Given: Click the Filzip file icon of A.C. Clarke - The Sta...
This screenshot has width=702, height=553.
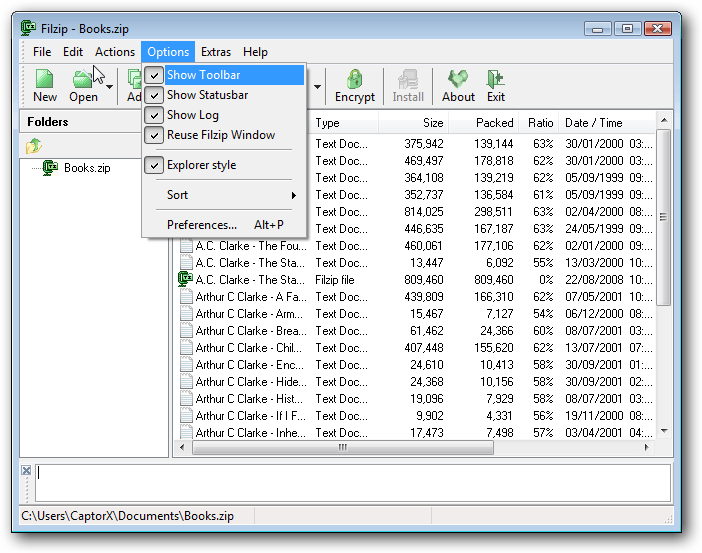Looking at the screenshot, I should (x=185, y=279).
